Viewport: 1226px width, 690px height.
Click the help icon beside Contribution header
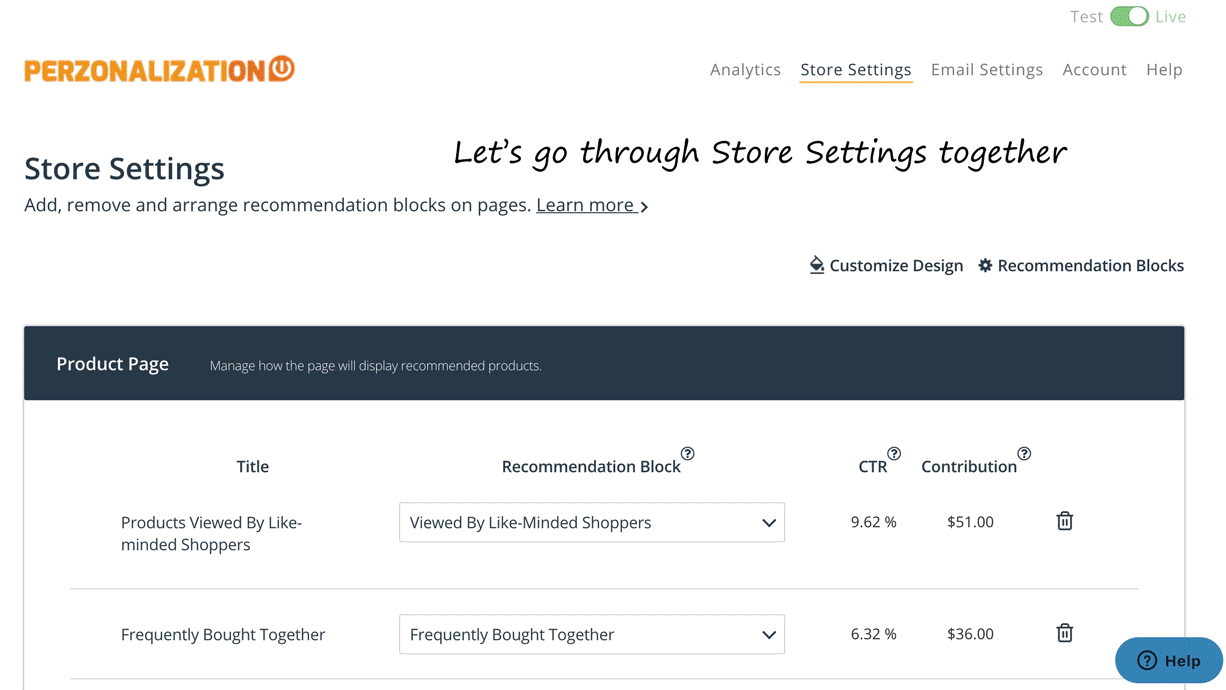[1024, 454]
